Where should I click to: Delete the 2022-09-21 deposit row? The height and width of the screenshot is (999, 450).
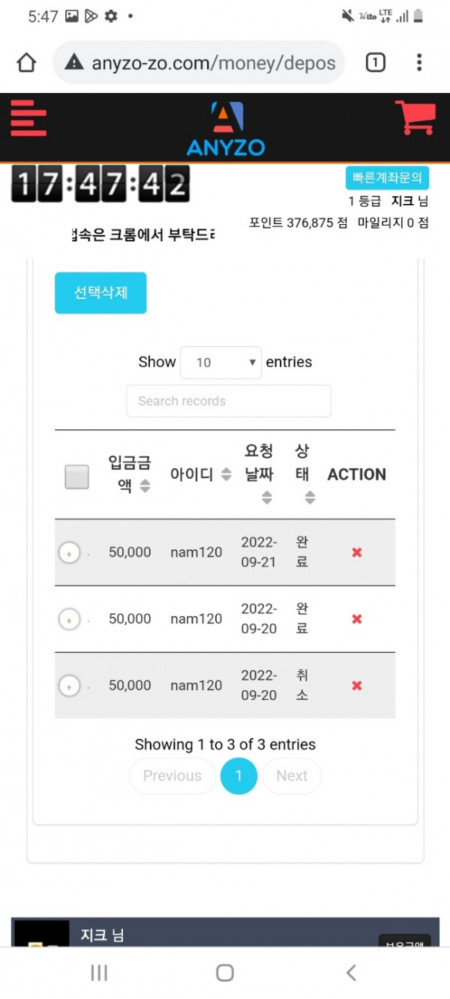click(x=357, y=552)
